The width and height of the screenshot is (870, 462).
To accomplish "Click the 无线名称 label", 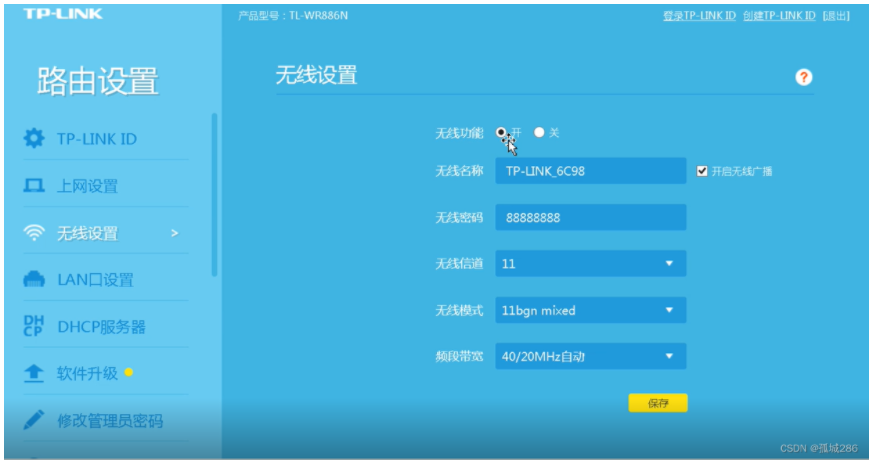I will pyautogui.click(x=459, y=171).
